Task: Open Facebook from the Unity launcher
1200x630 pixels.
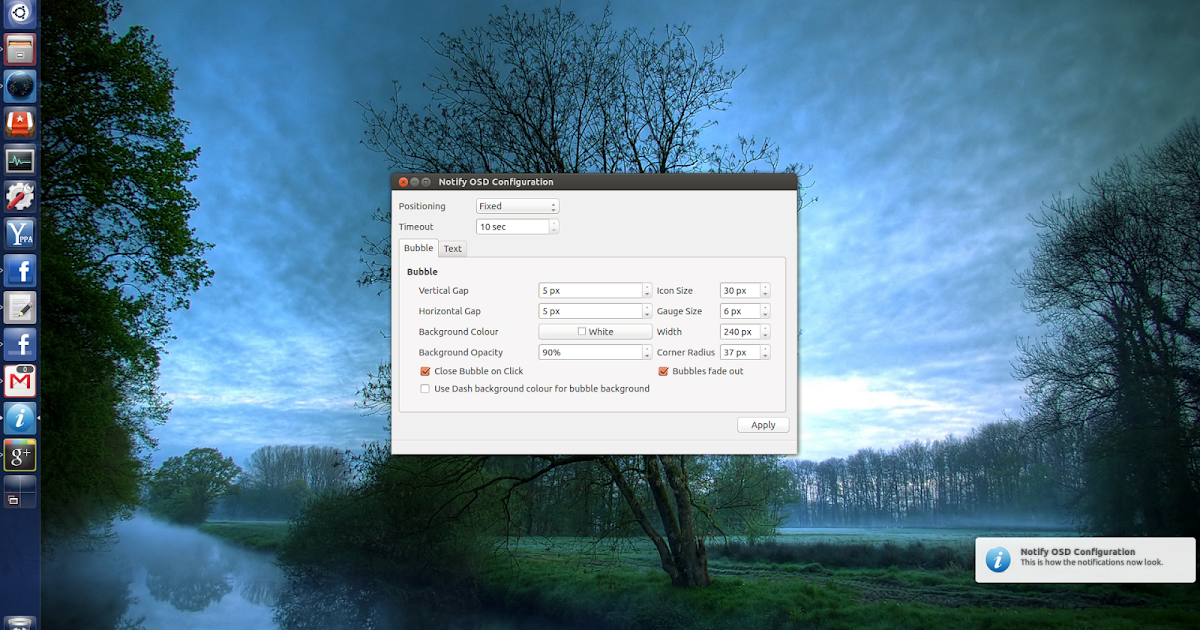Action: pyautogui.click(x=20, y=270)
